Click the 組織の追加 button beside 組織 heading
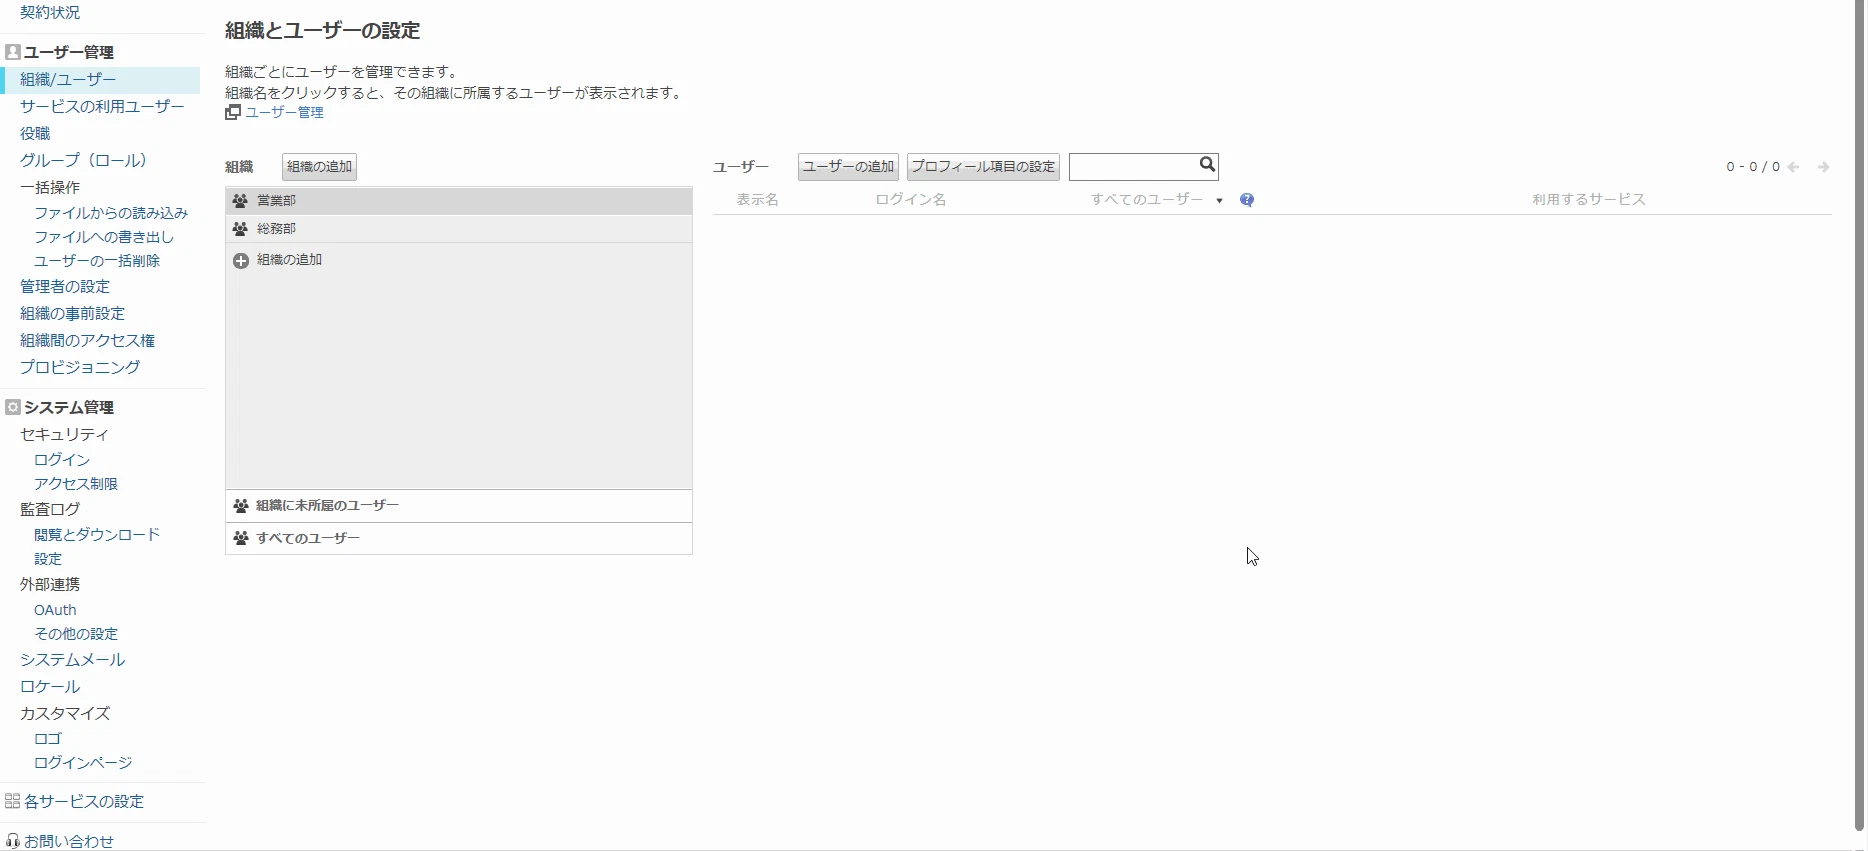The width and height of the screenshot is (1868, 851). point(320,167)
